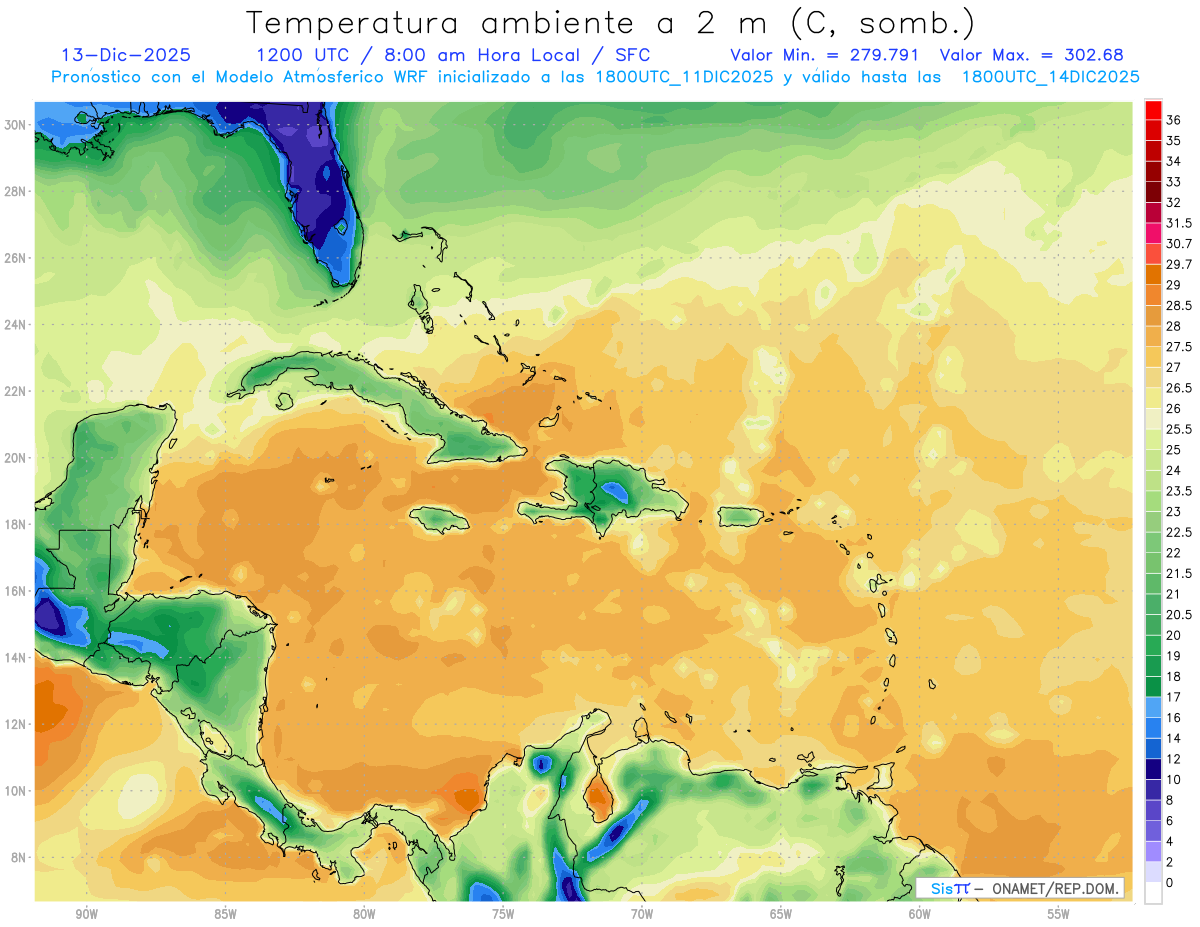Click latitude axis label "8N"
Image resolution: width=1200 pixels, height=927 pixels.
(x=19, y=858)
